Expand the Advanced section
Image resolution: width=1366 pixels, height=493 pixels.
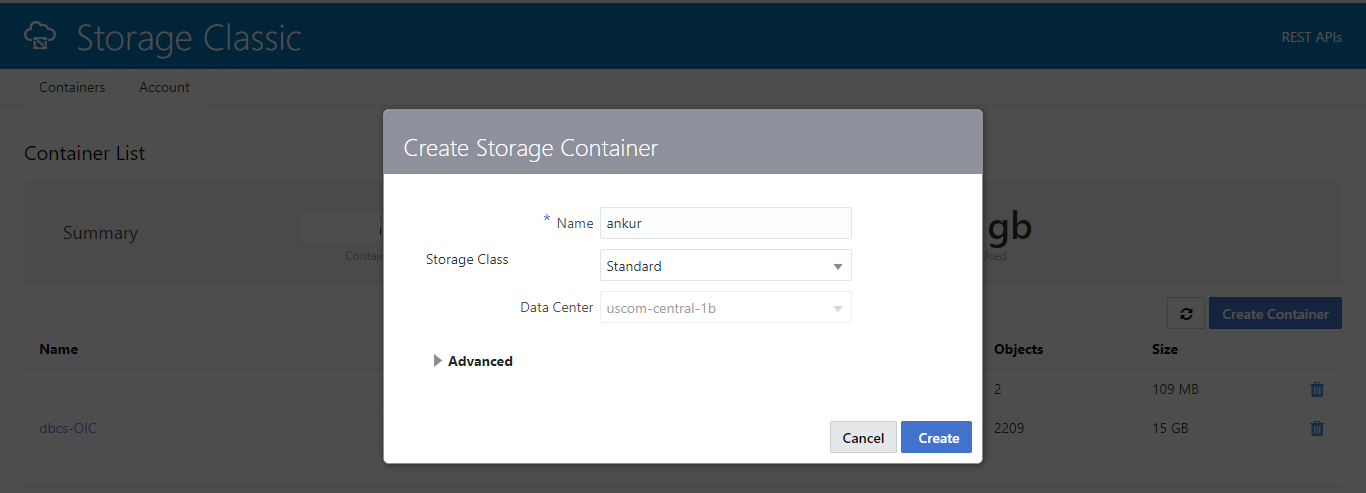(x=473, y=361)
